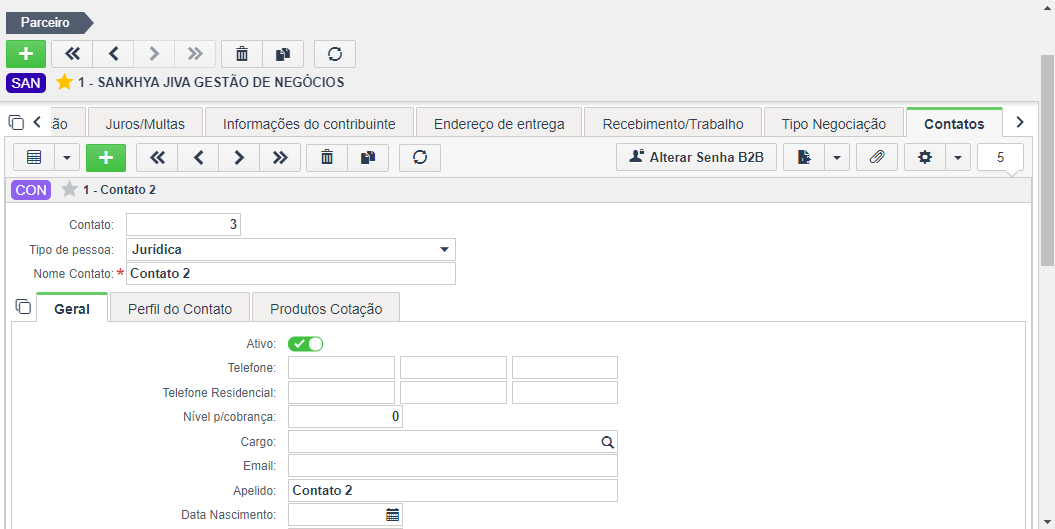1055x529 pixels.
Task: Switch to Recebimento/Trabalho tab
Action: coord(673,123)
